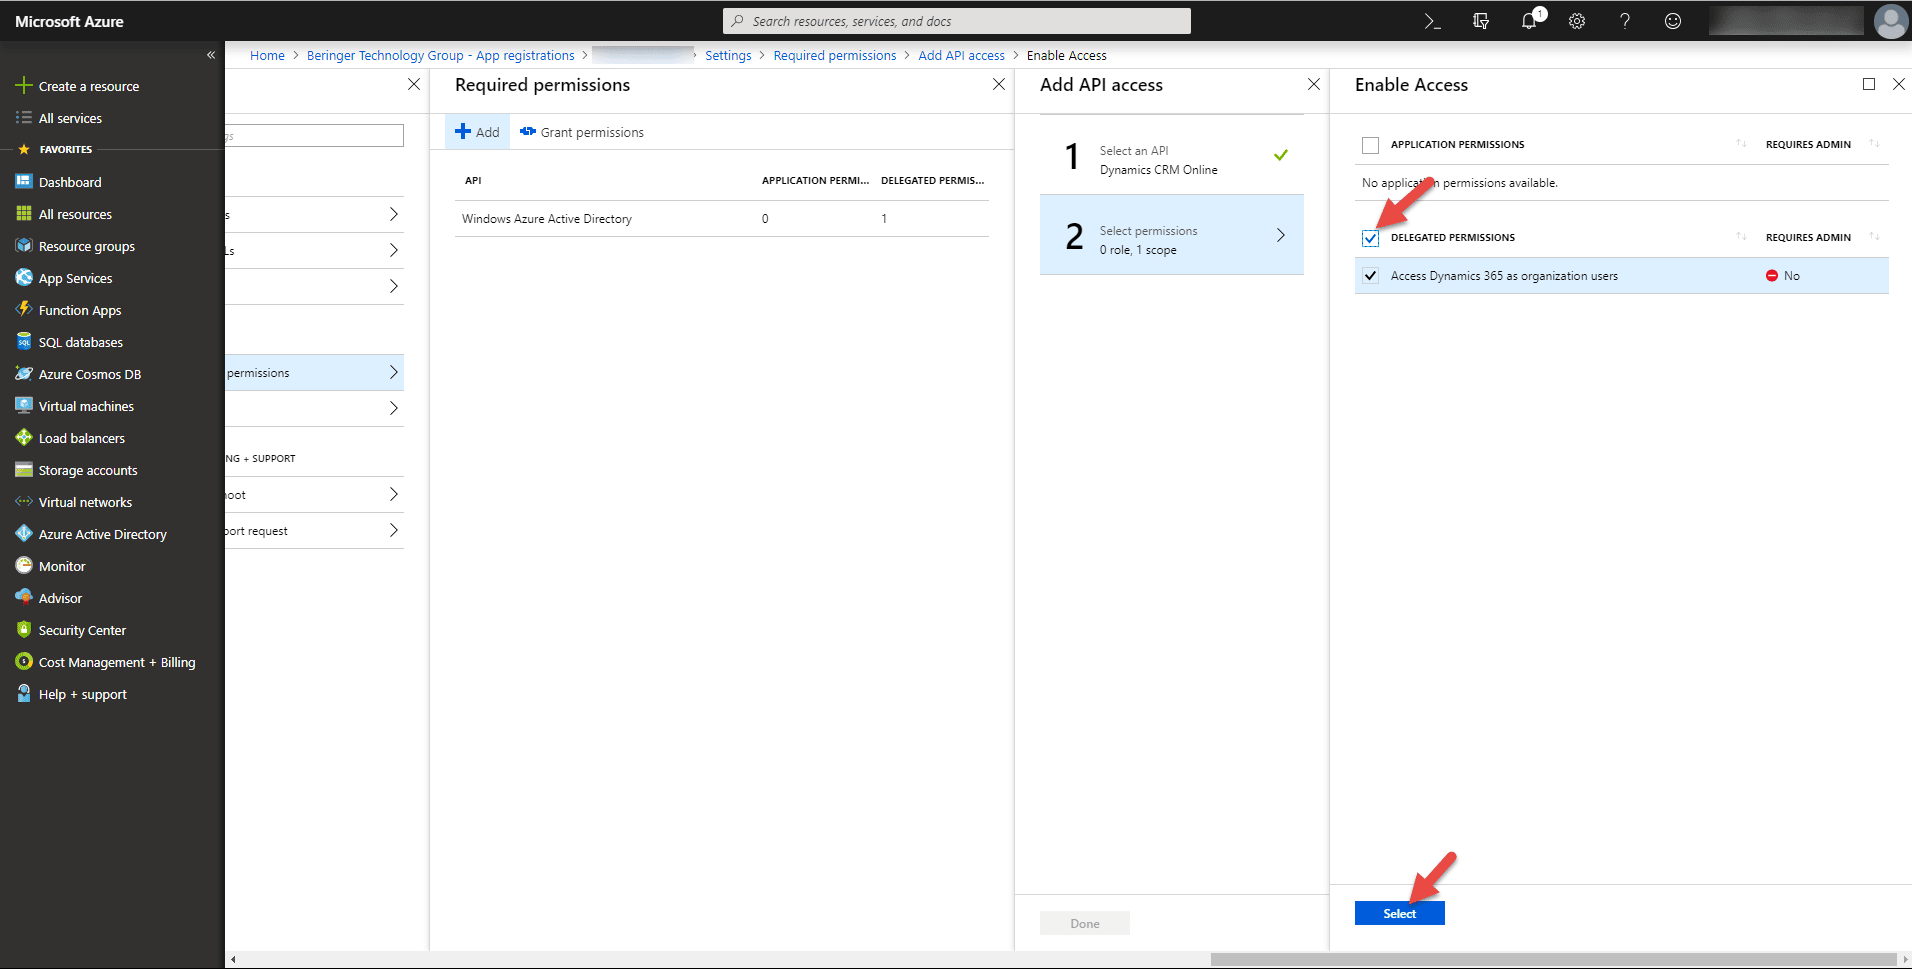Click the Advisor cloud icon
The width and height of the screenshot is (1912, 969).
24,598
